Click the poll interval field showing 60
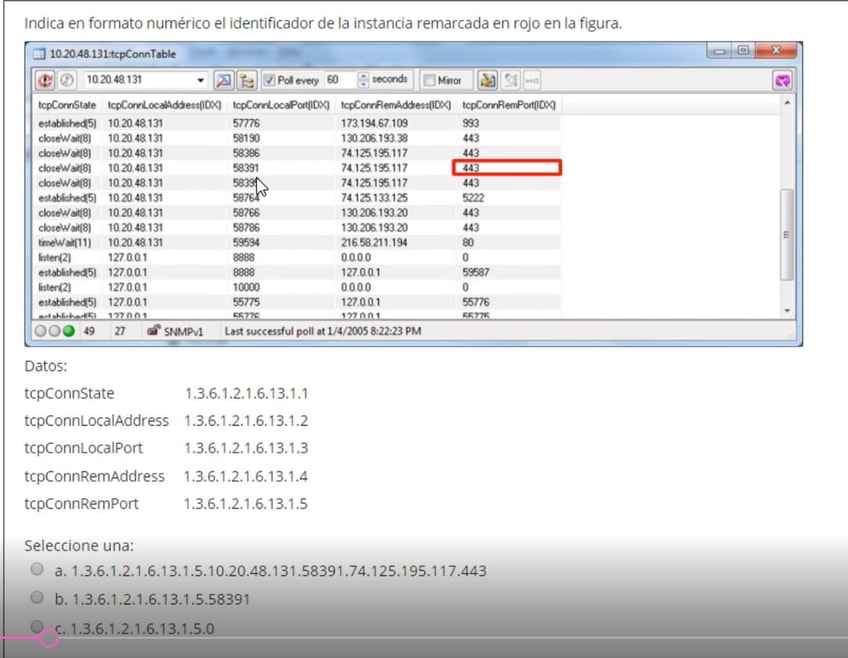This screenshot has width=848, height=658. (x=340, y=80)
